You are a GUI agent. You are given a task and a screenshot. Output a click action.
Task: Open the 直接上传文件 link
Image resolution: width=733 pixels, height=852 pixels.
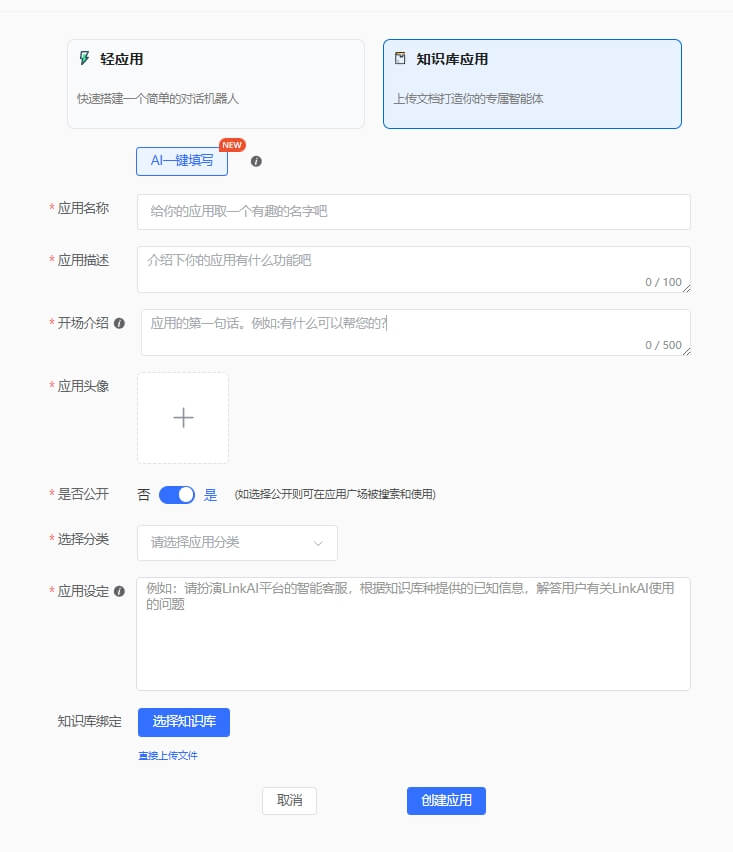tap(168, 756)
